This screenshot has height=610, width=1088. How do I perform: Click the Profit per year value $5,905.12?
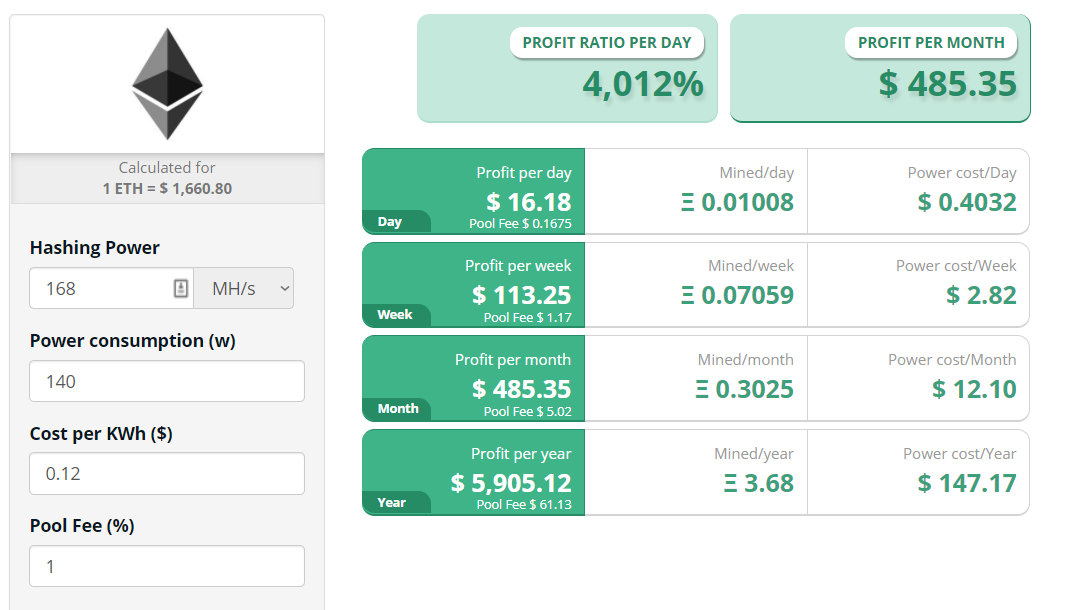(x=511, y=482)
